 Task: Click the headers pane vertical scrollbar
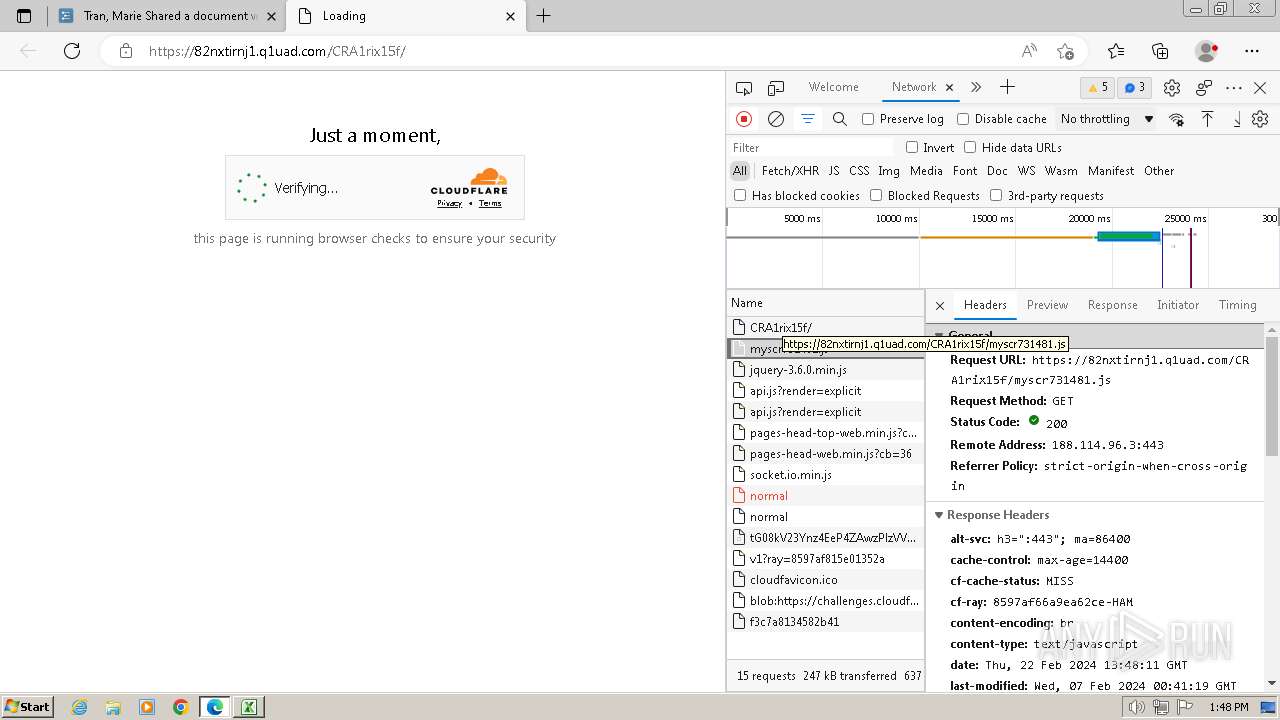pos(1272,395)
